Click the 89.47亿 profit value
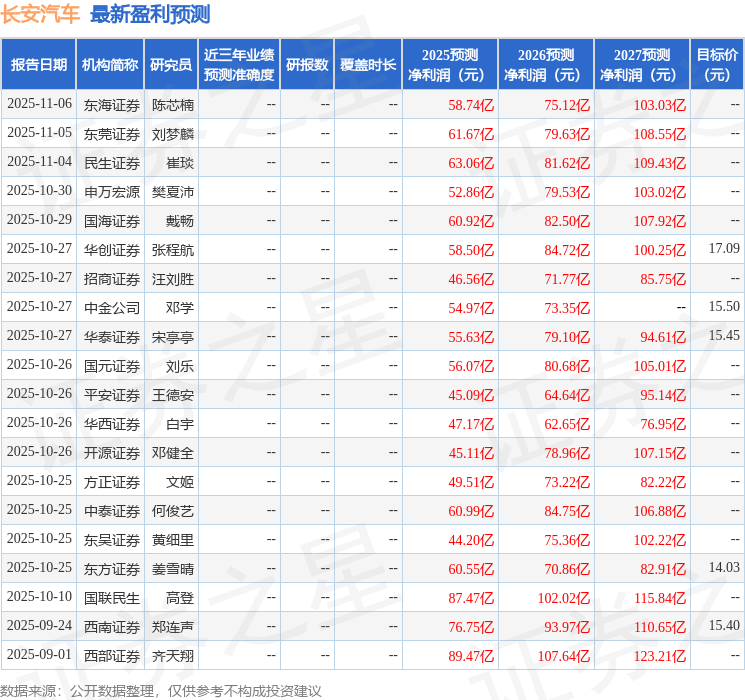745x700 pixels. pos(471,656)
